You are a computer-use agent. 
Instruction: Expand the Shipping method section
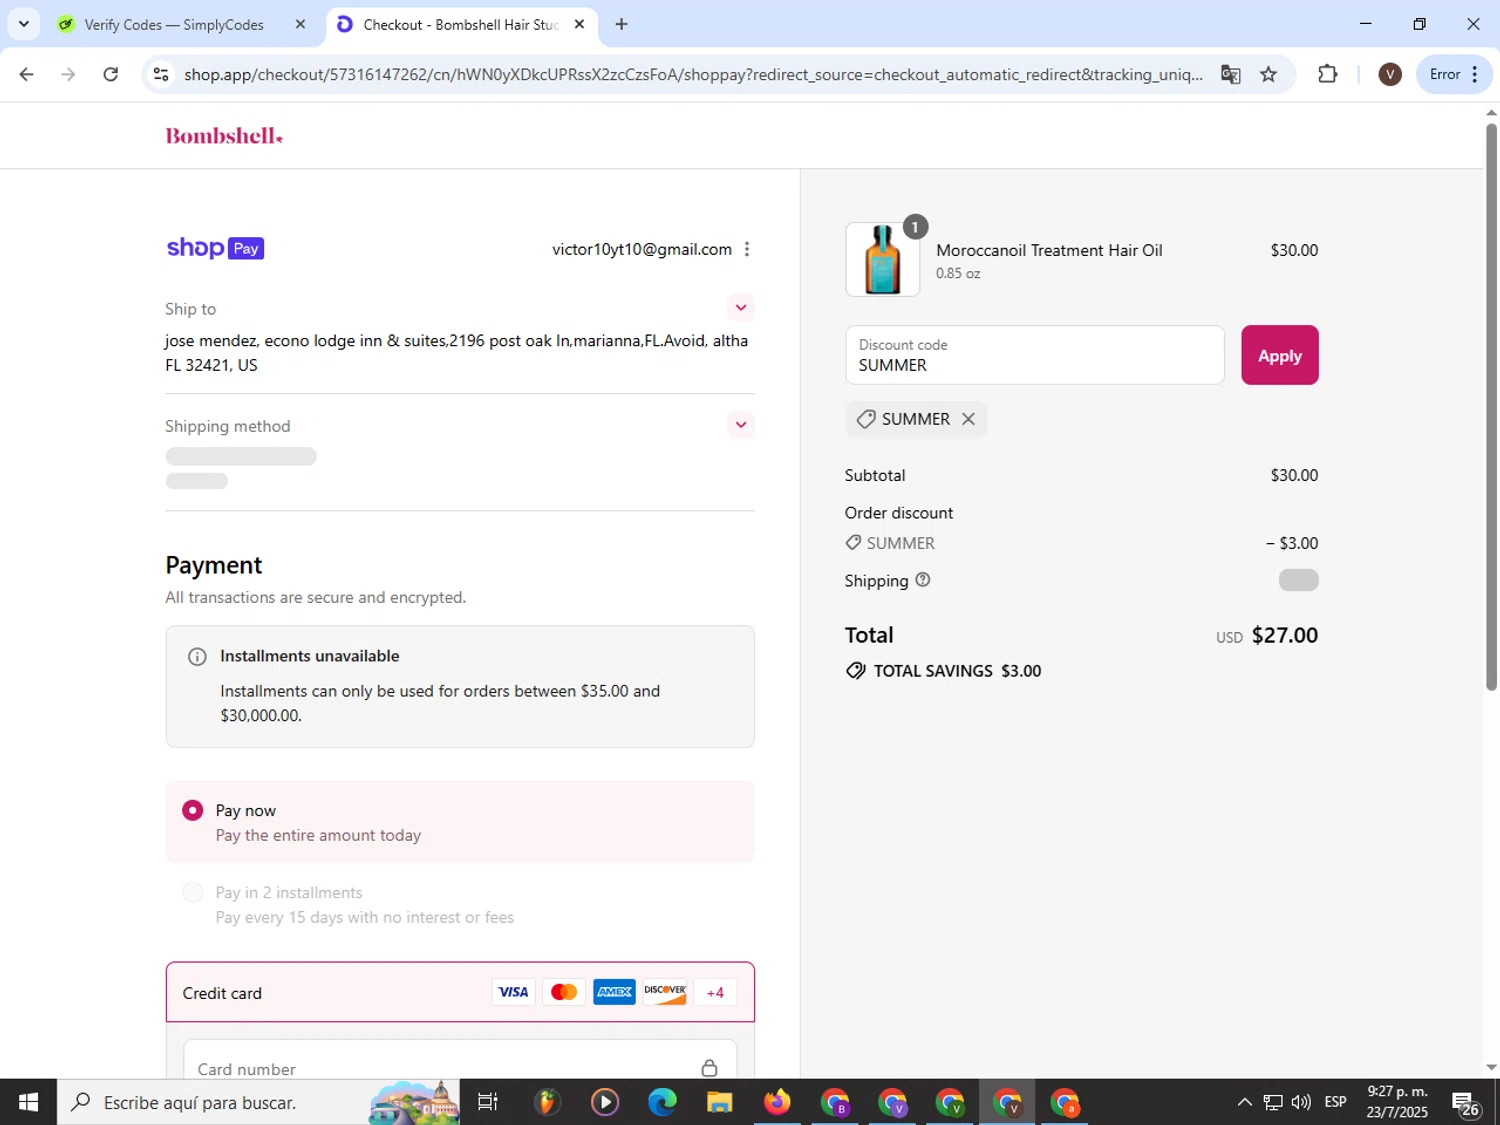(740, 424)
